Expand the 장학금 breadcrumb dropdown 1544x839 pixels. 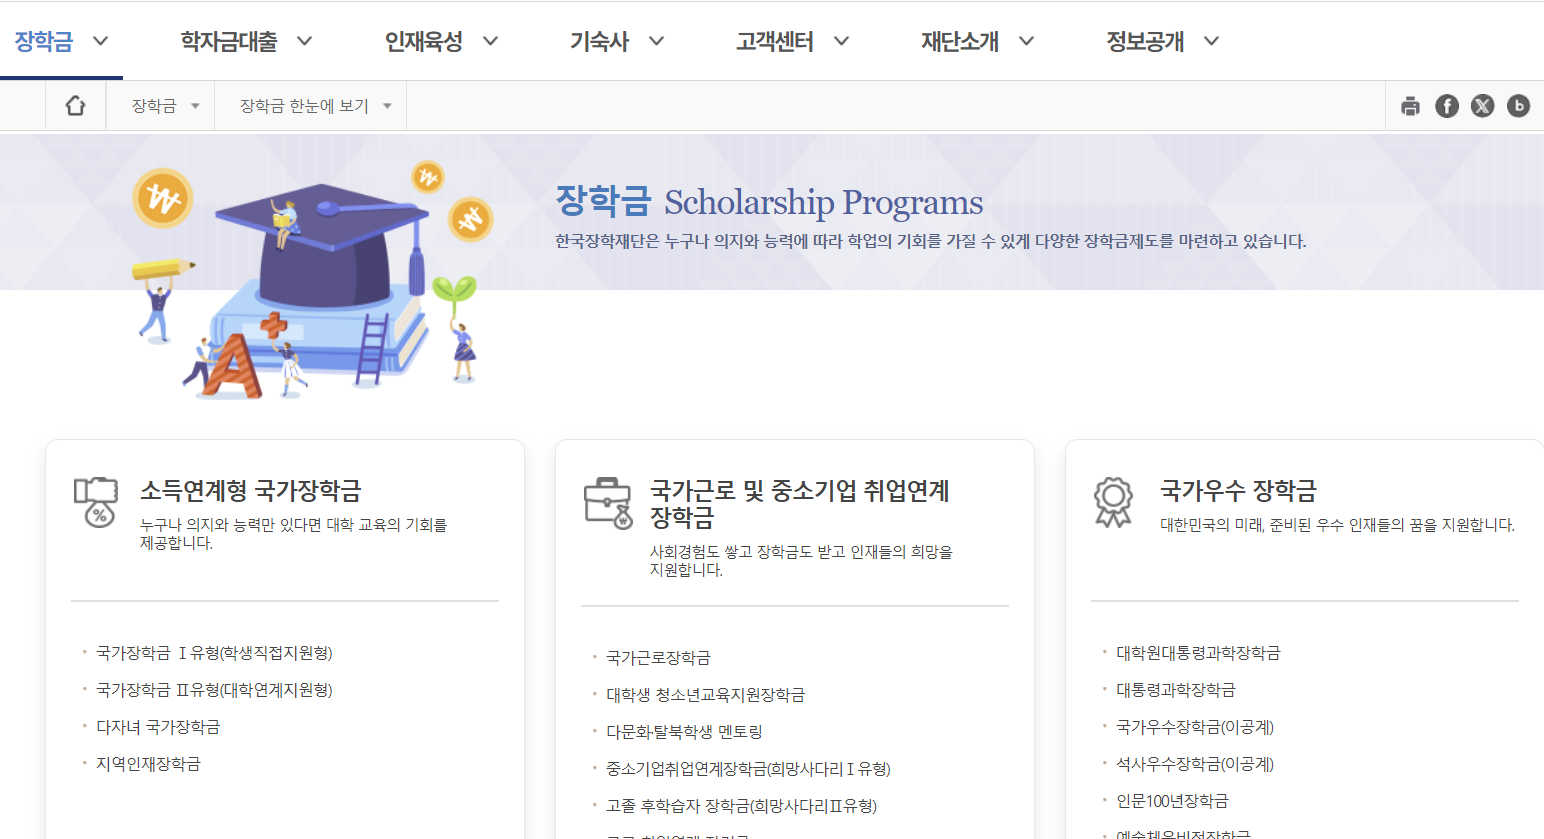[x=160, y=105]
